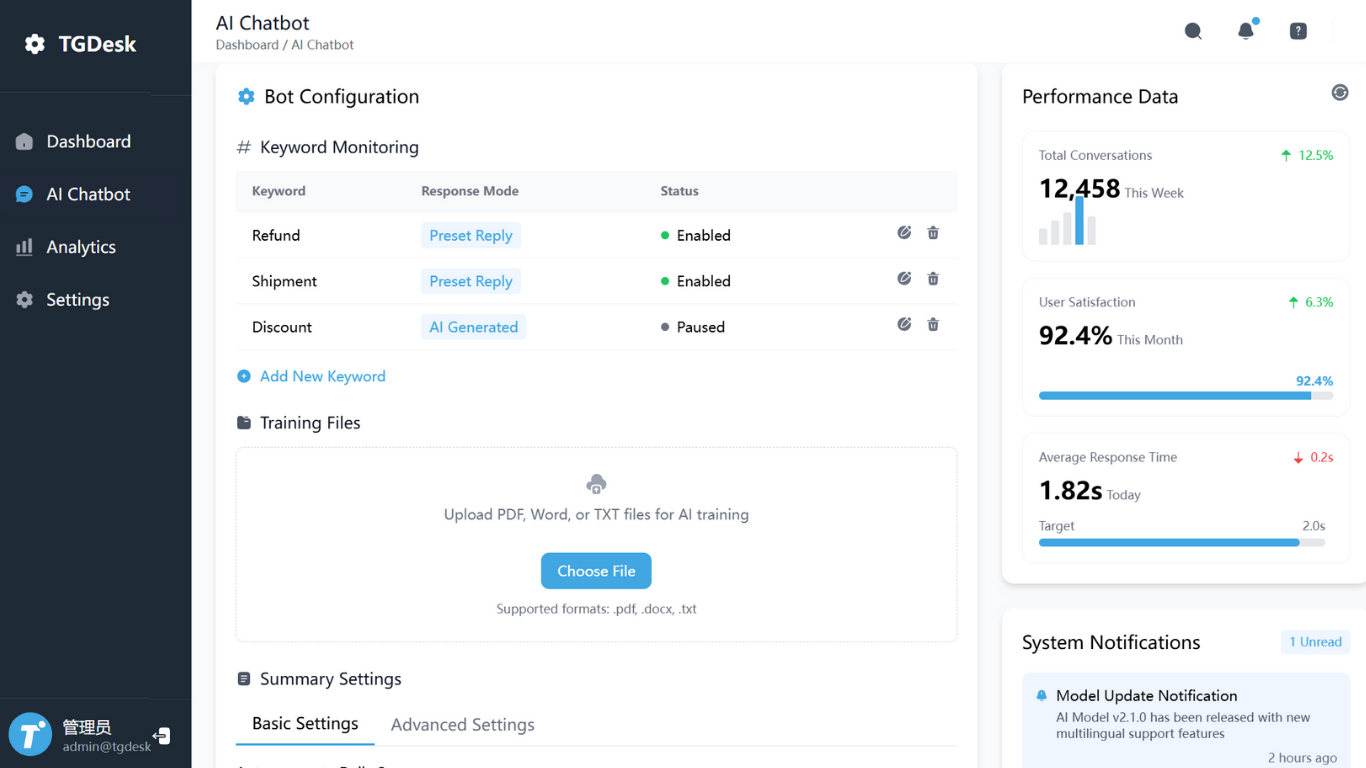
Task: Click the Refund keyword cell
Action: pyautogui.click(x=276, y=236)
